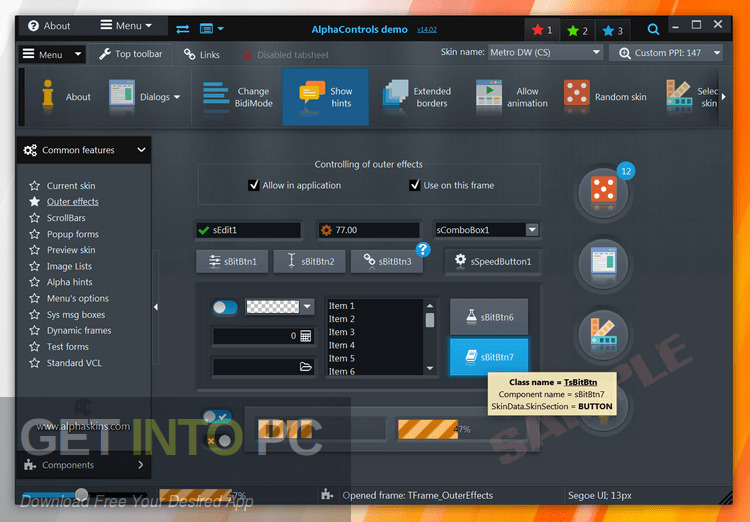Click the Random skin dice icon
The image size is (750, 522).
pyautogui.click(x=576, y=93)
